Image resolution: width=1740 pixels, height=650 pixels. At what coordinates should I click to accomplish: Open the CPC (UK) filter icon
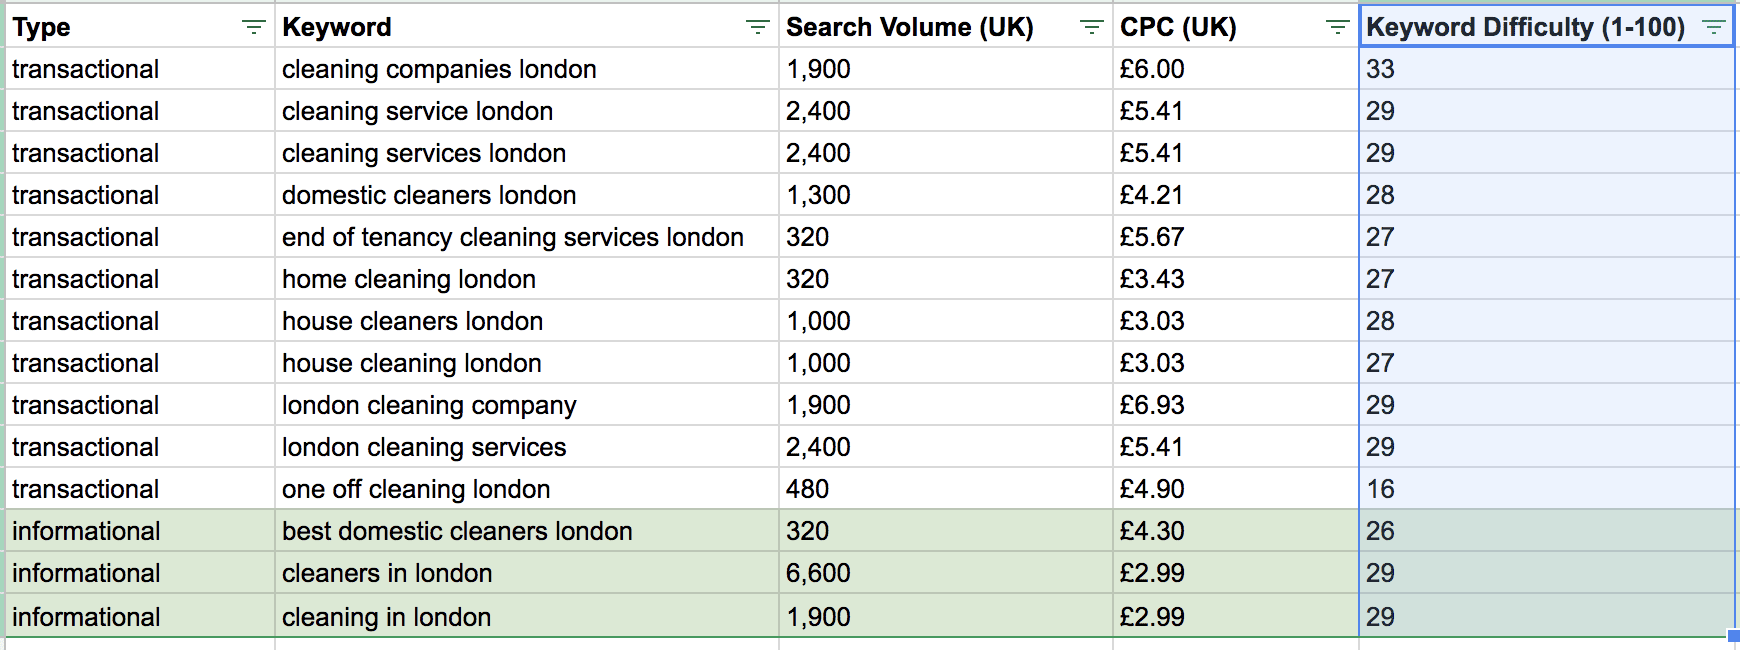click(x=1337, y=28)
